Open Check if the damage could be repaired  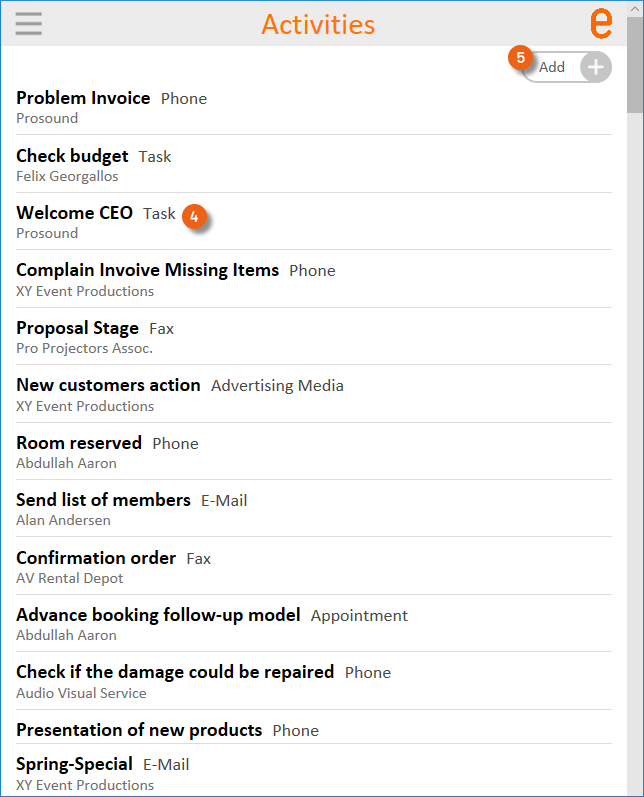(175, 672)
